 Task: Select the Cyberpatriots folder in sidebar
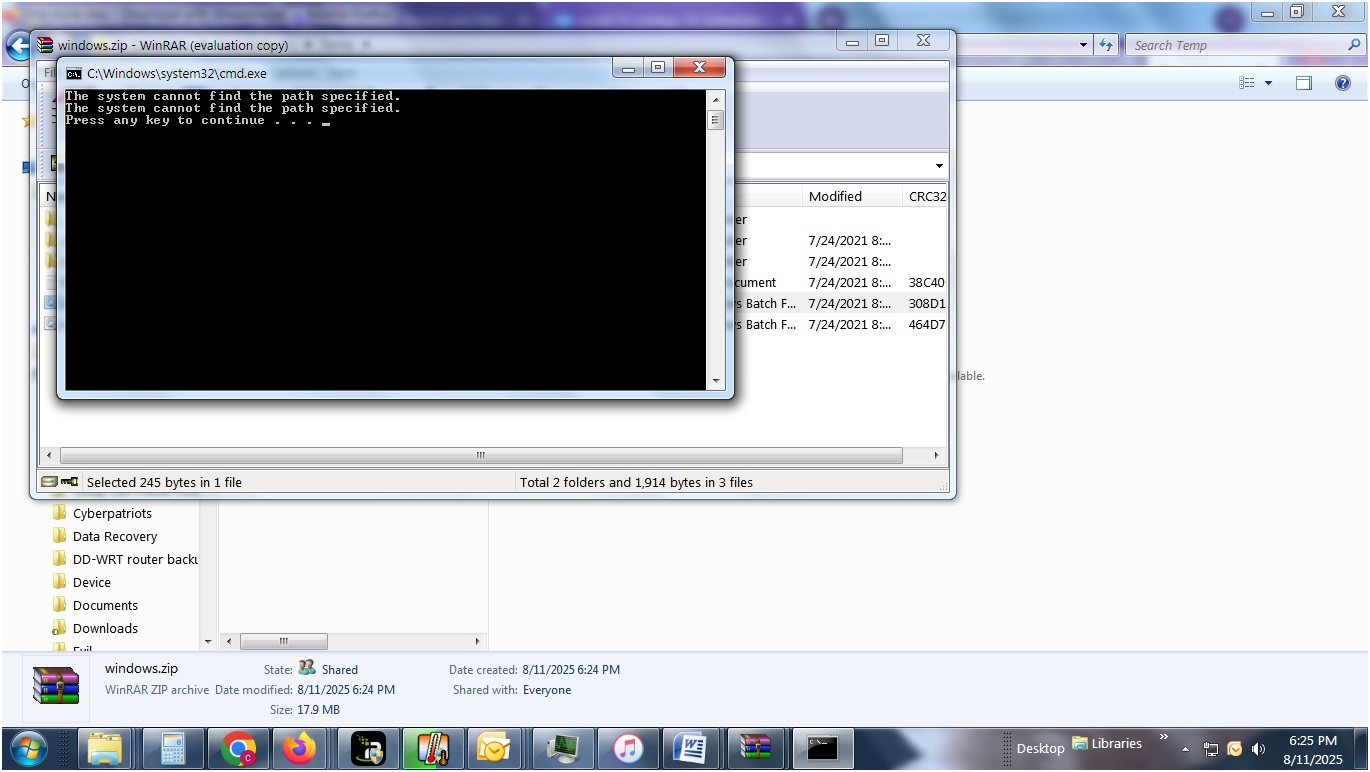click(112, 513)
